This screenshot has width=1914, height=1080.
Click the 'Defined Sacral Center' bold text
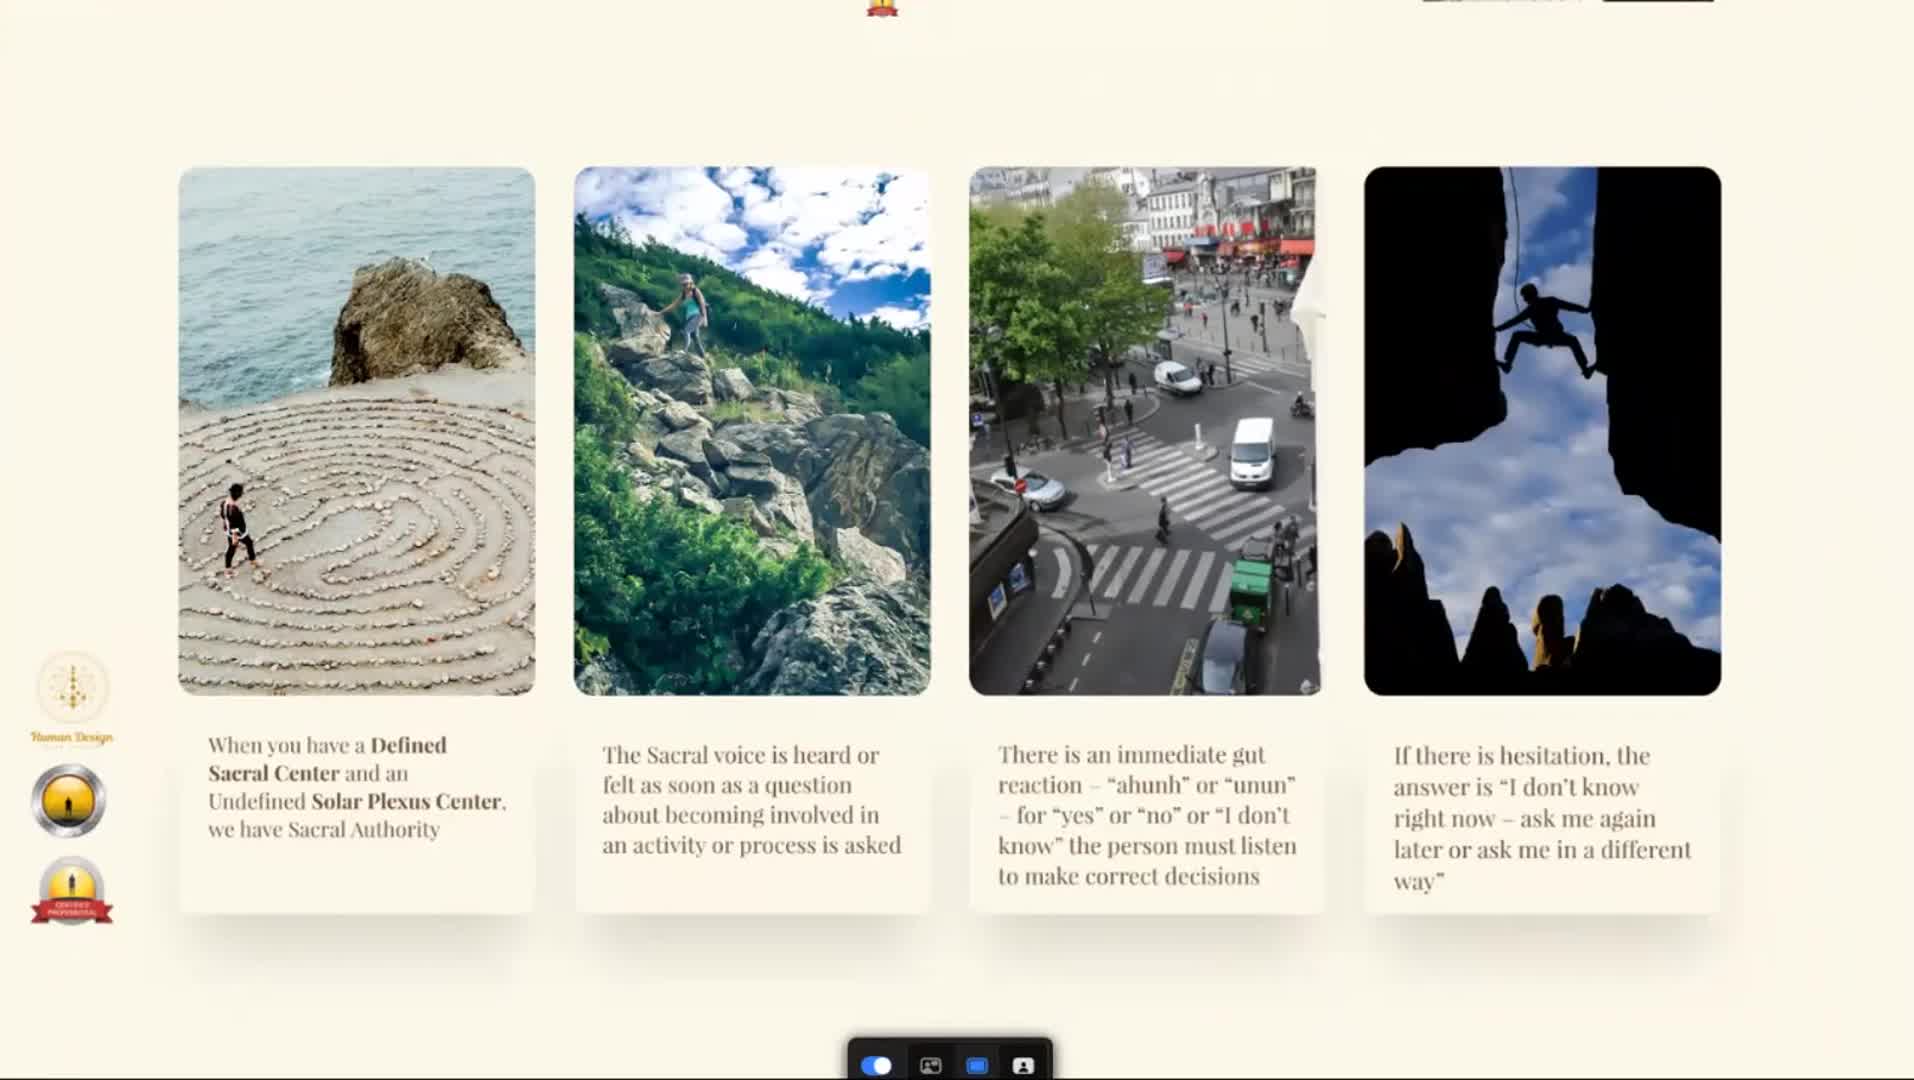[x=326, y=759]
